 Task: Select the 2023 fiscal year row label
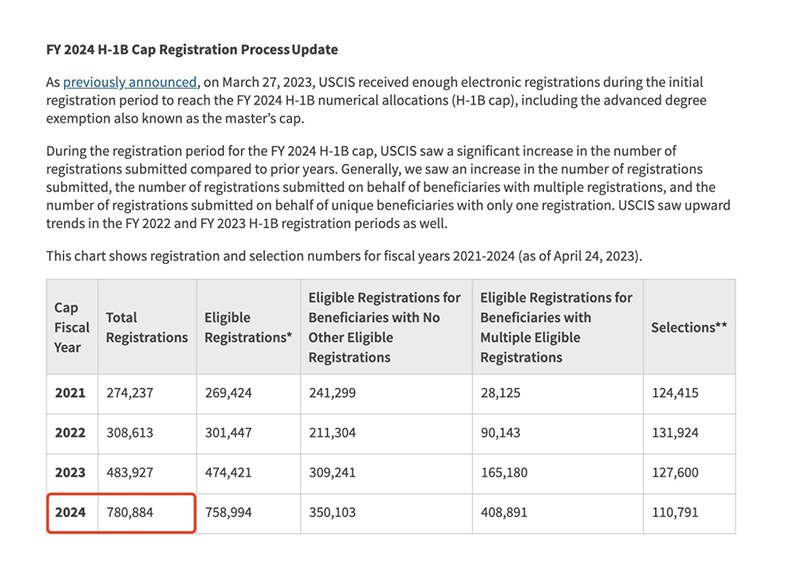tap(70, 472)
